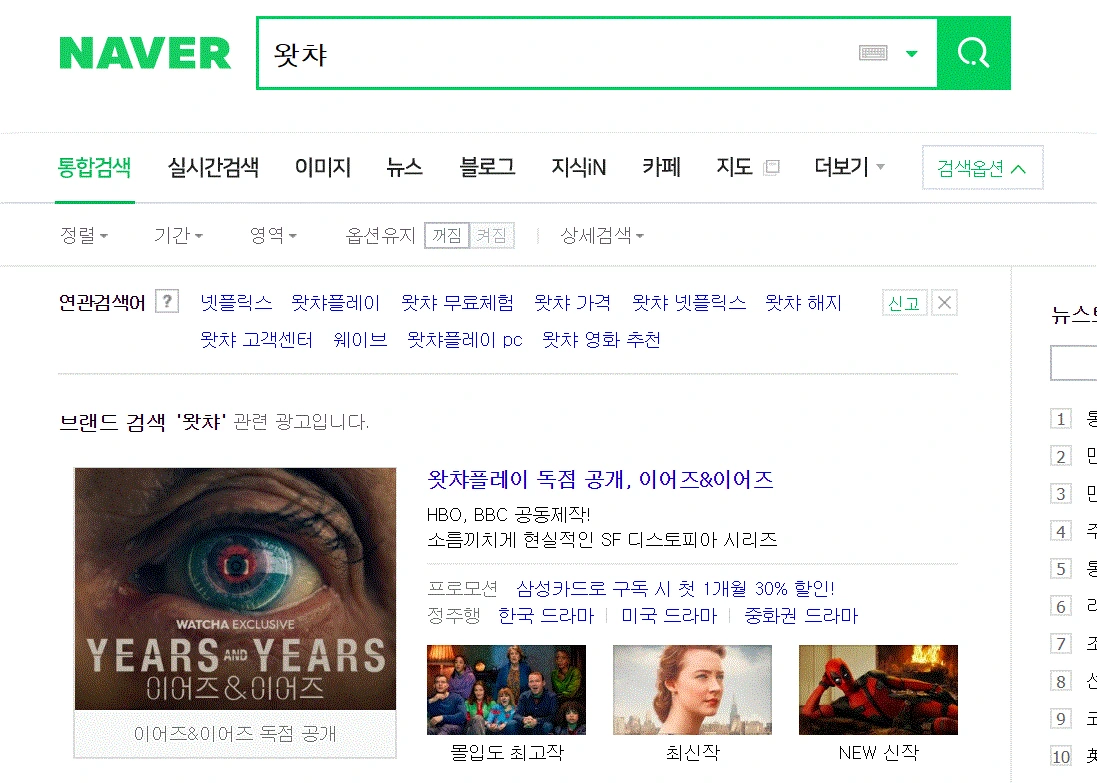
Task: Open the 기간 period dropdown
Action: (178, 235)
